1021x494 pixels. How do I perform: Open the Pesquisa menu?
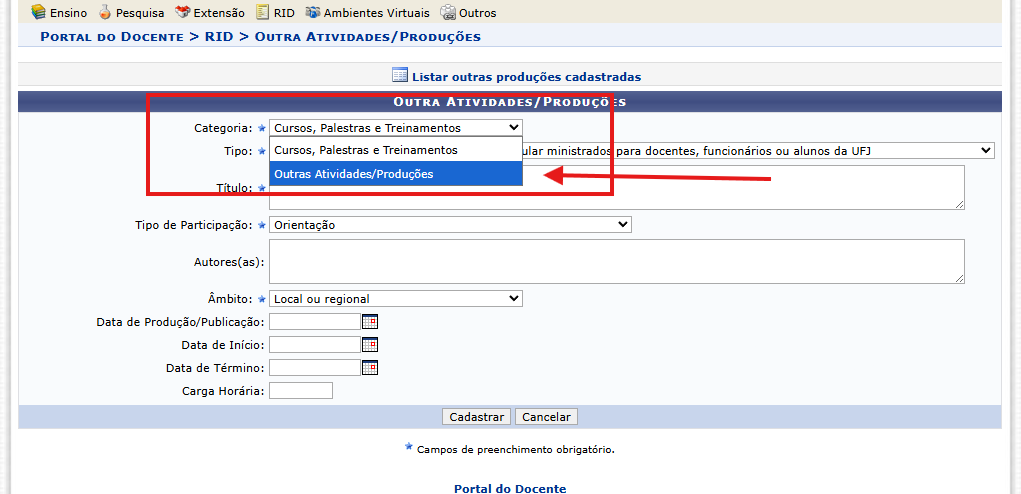point(131,12)
